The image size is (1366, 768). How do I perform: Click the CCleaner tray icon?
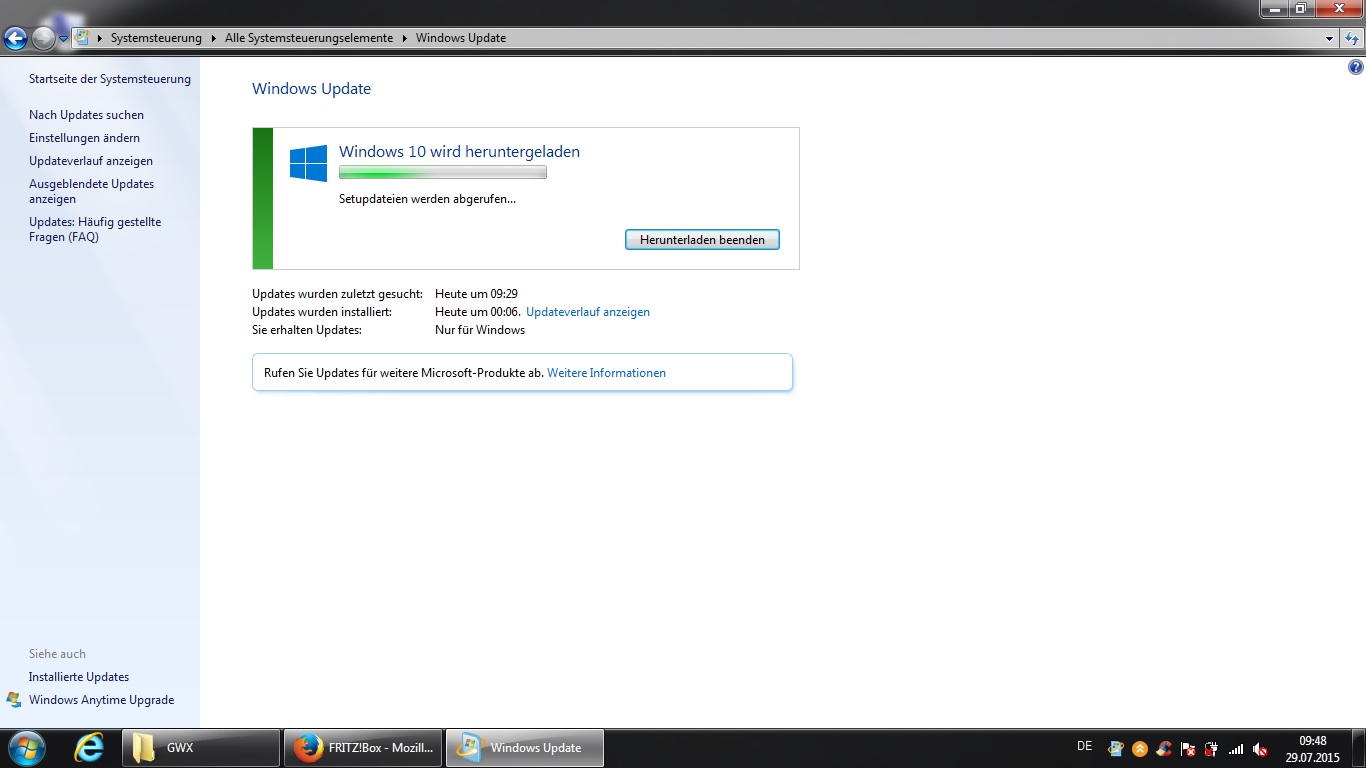(x=1164, y=749)
